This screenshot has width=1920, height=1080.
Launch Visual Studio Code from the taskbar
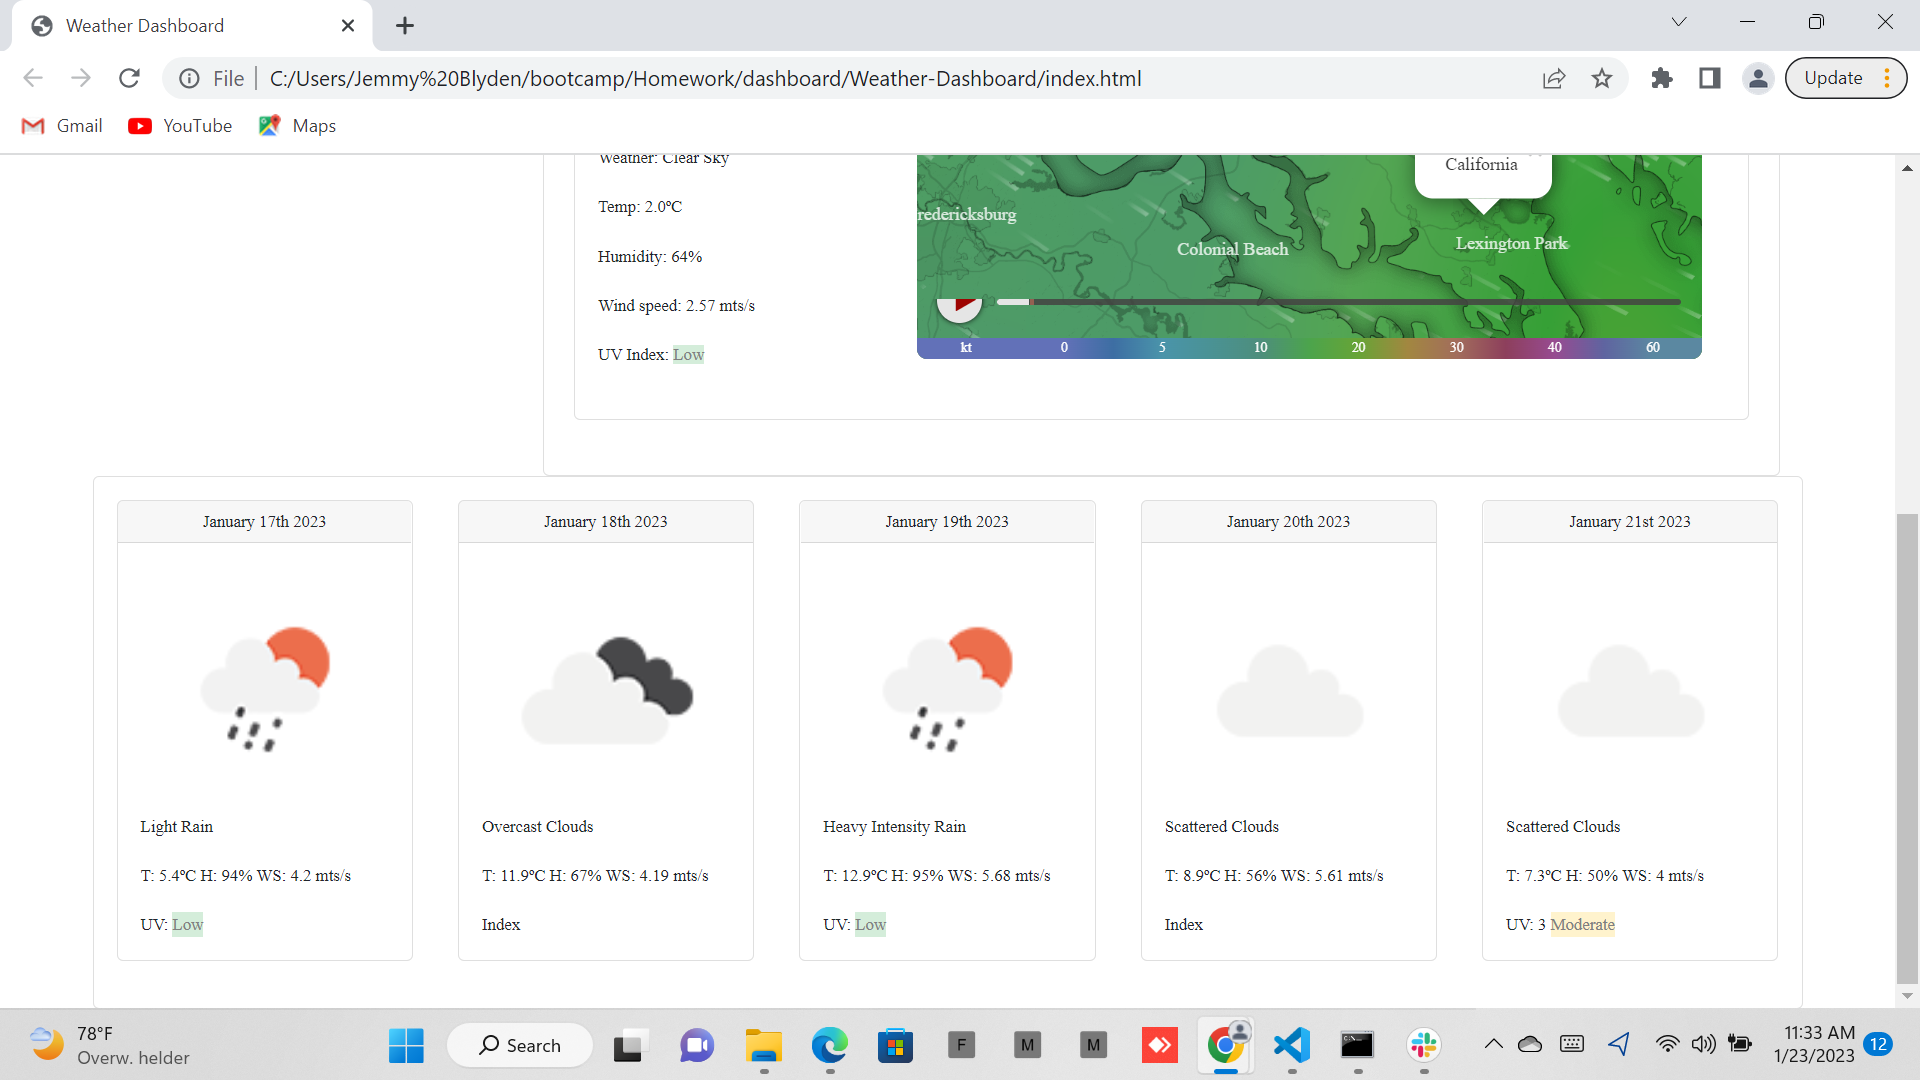[x=1291, y=1045]
